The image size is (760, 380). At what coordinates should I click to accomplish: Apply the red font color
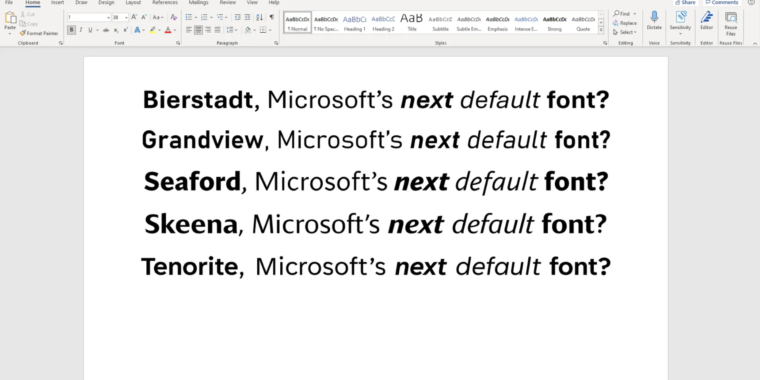(168, 30)
